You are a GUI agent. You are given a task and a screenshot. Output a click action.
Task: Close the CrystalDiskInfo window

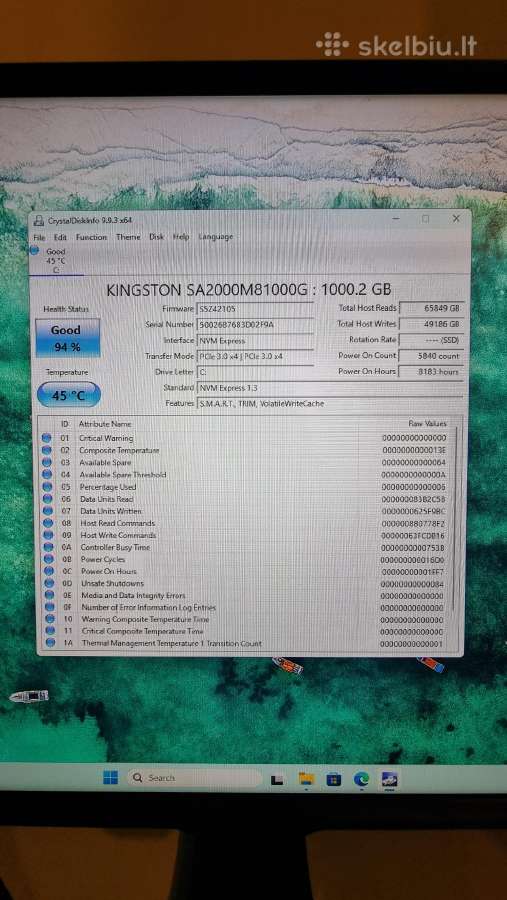(x=456, y=218)
